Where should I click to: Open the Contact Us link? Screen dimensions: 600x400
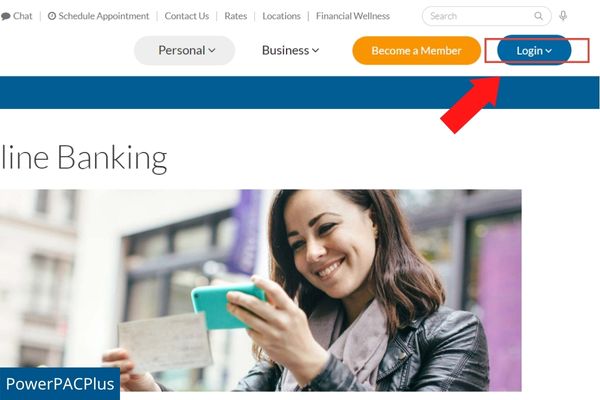click(187, 16)
